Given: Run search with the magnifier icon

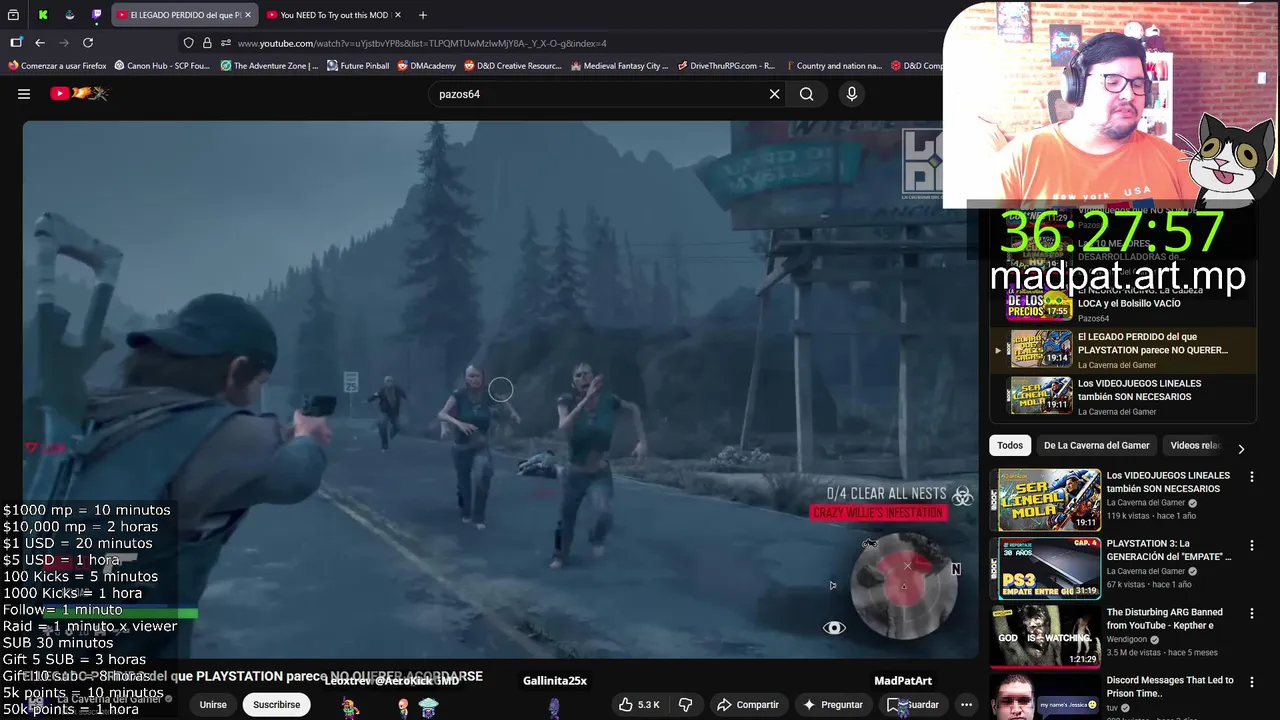Looking at the screenshot, I should coord(806,94).
